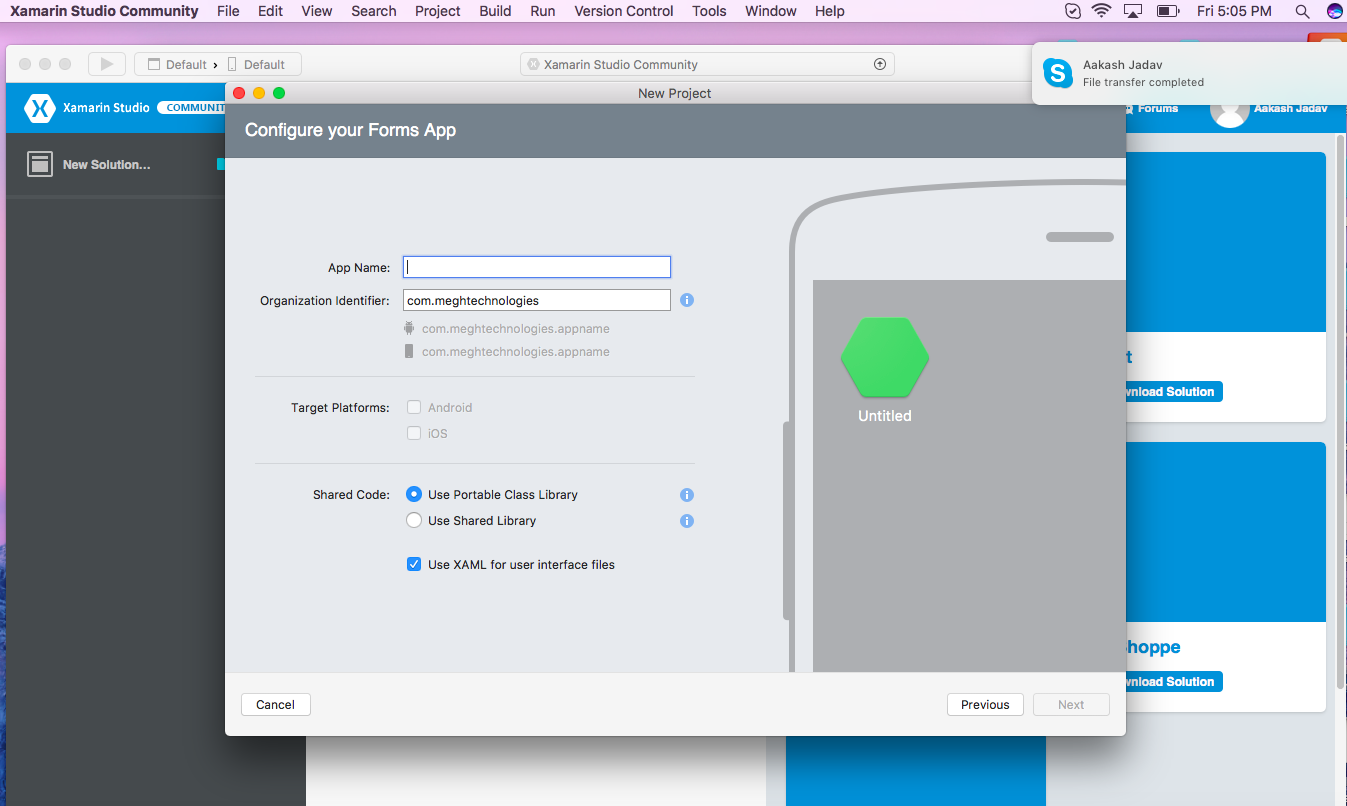Viewport: 1347px width, 806px height.
Task: Click the iOS device icon next to bundle identifier
Action: coord(409,351)
